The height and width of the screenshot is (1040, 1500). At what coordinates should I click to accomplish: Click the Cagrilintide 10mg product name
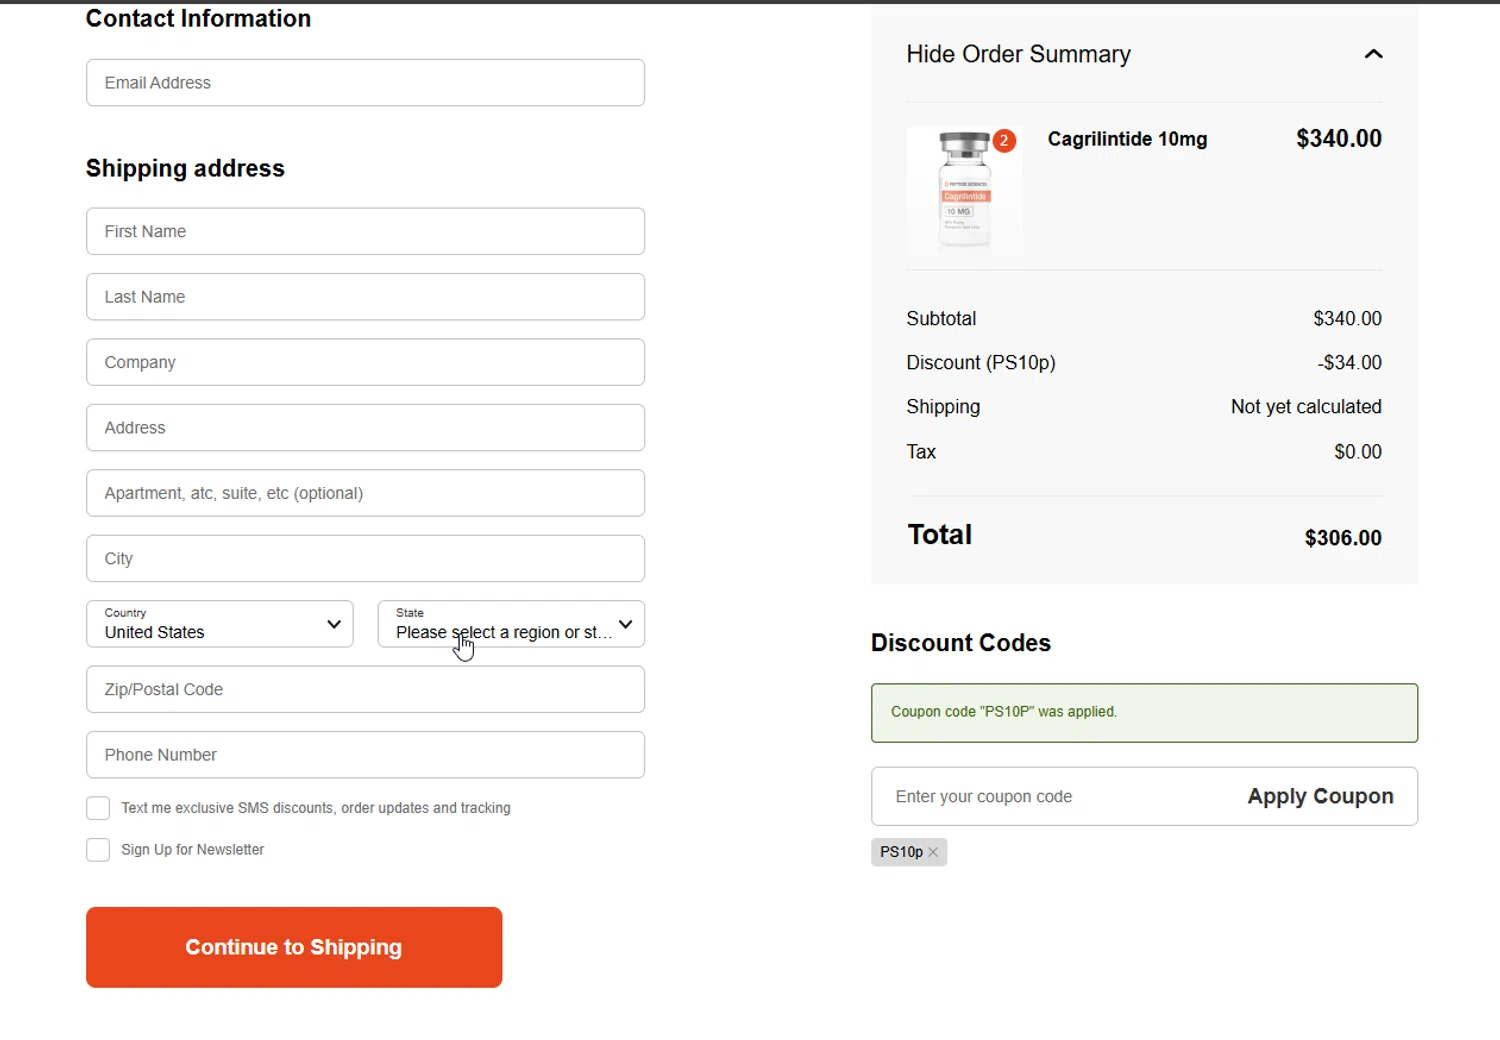(x=1127, y=139)
